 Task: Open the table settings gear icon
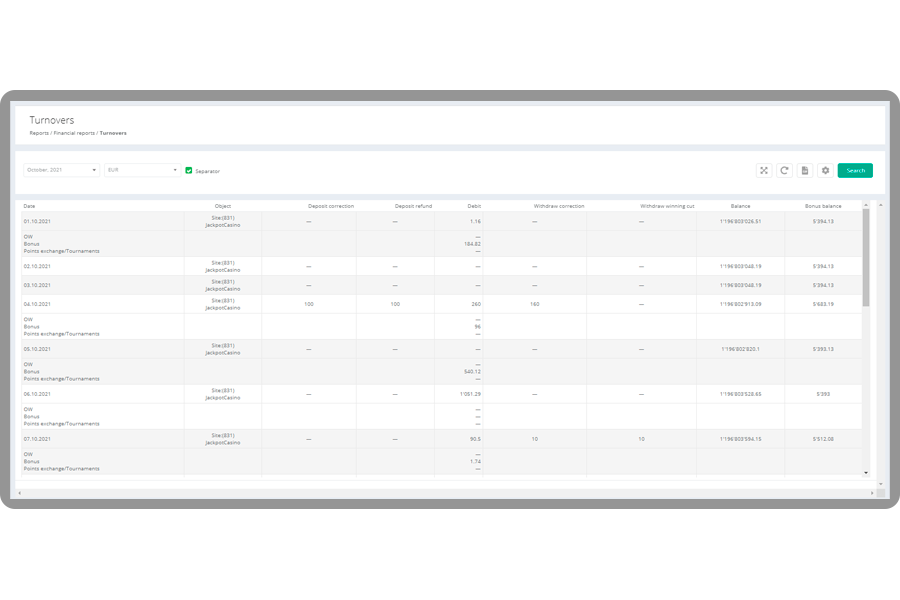click(825, 170)
